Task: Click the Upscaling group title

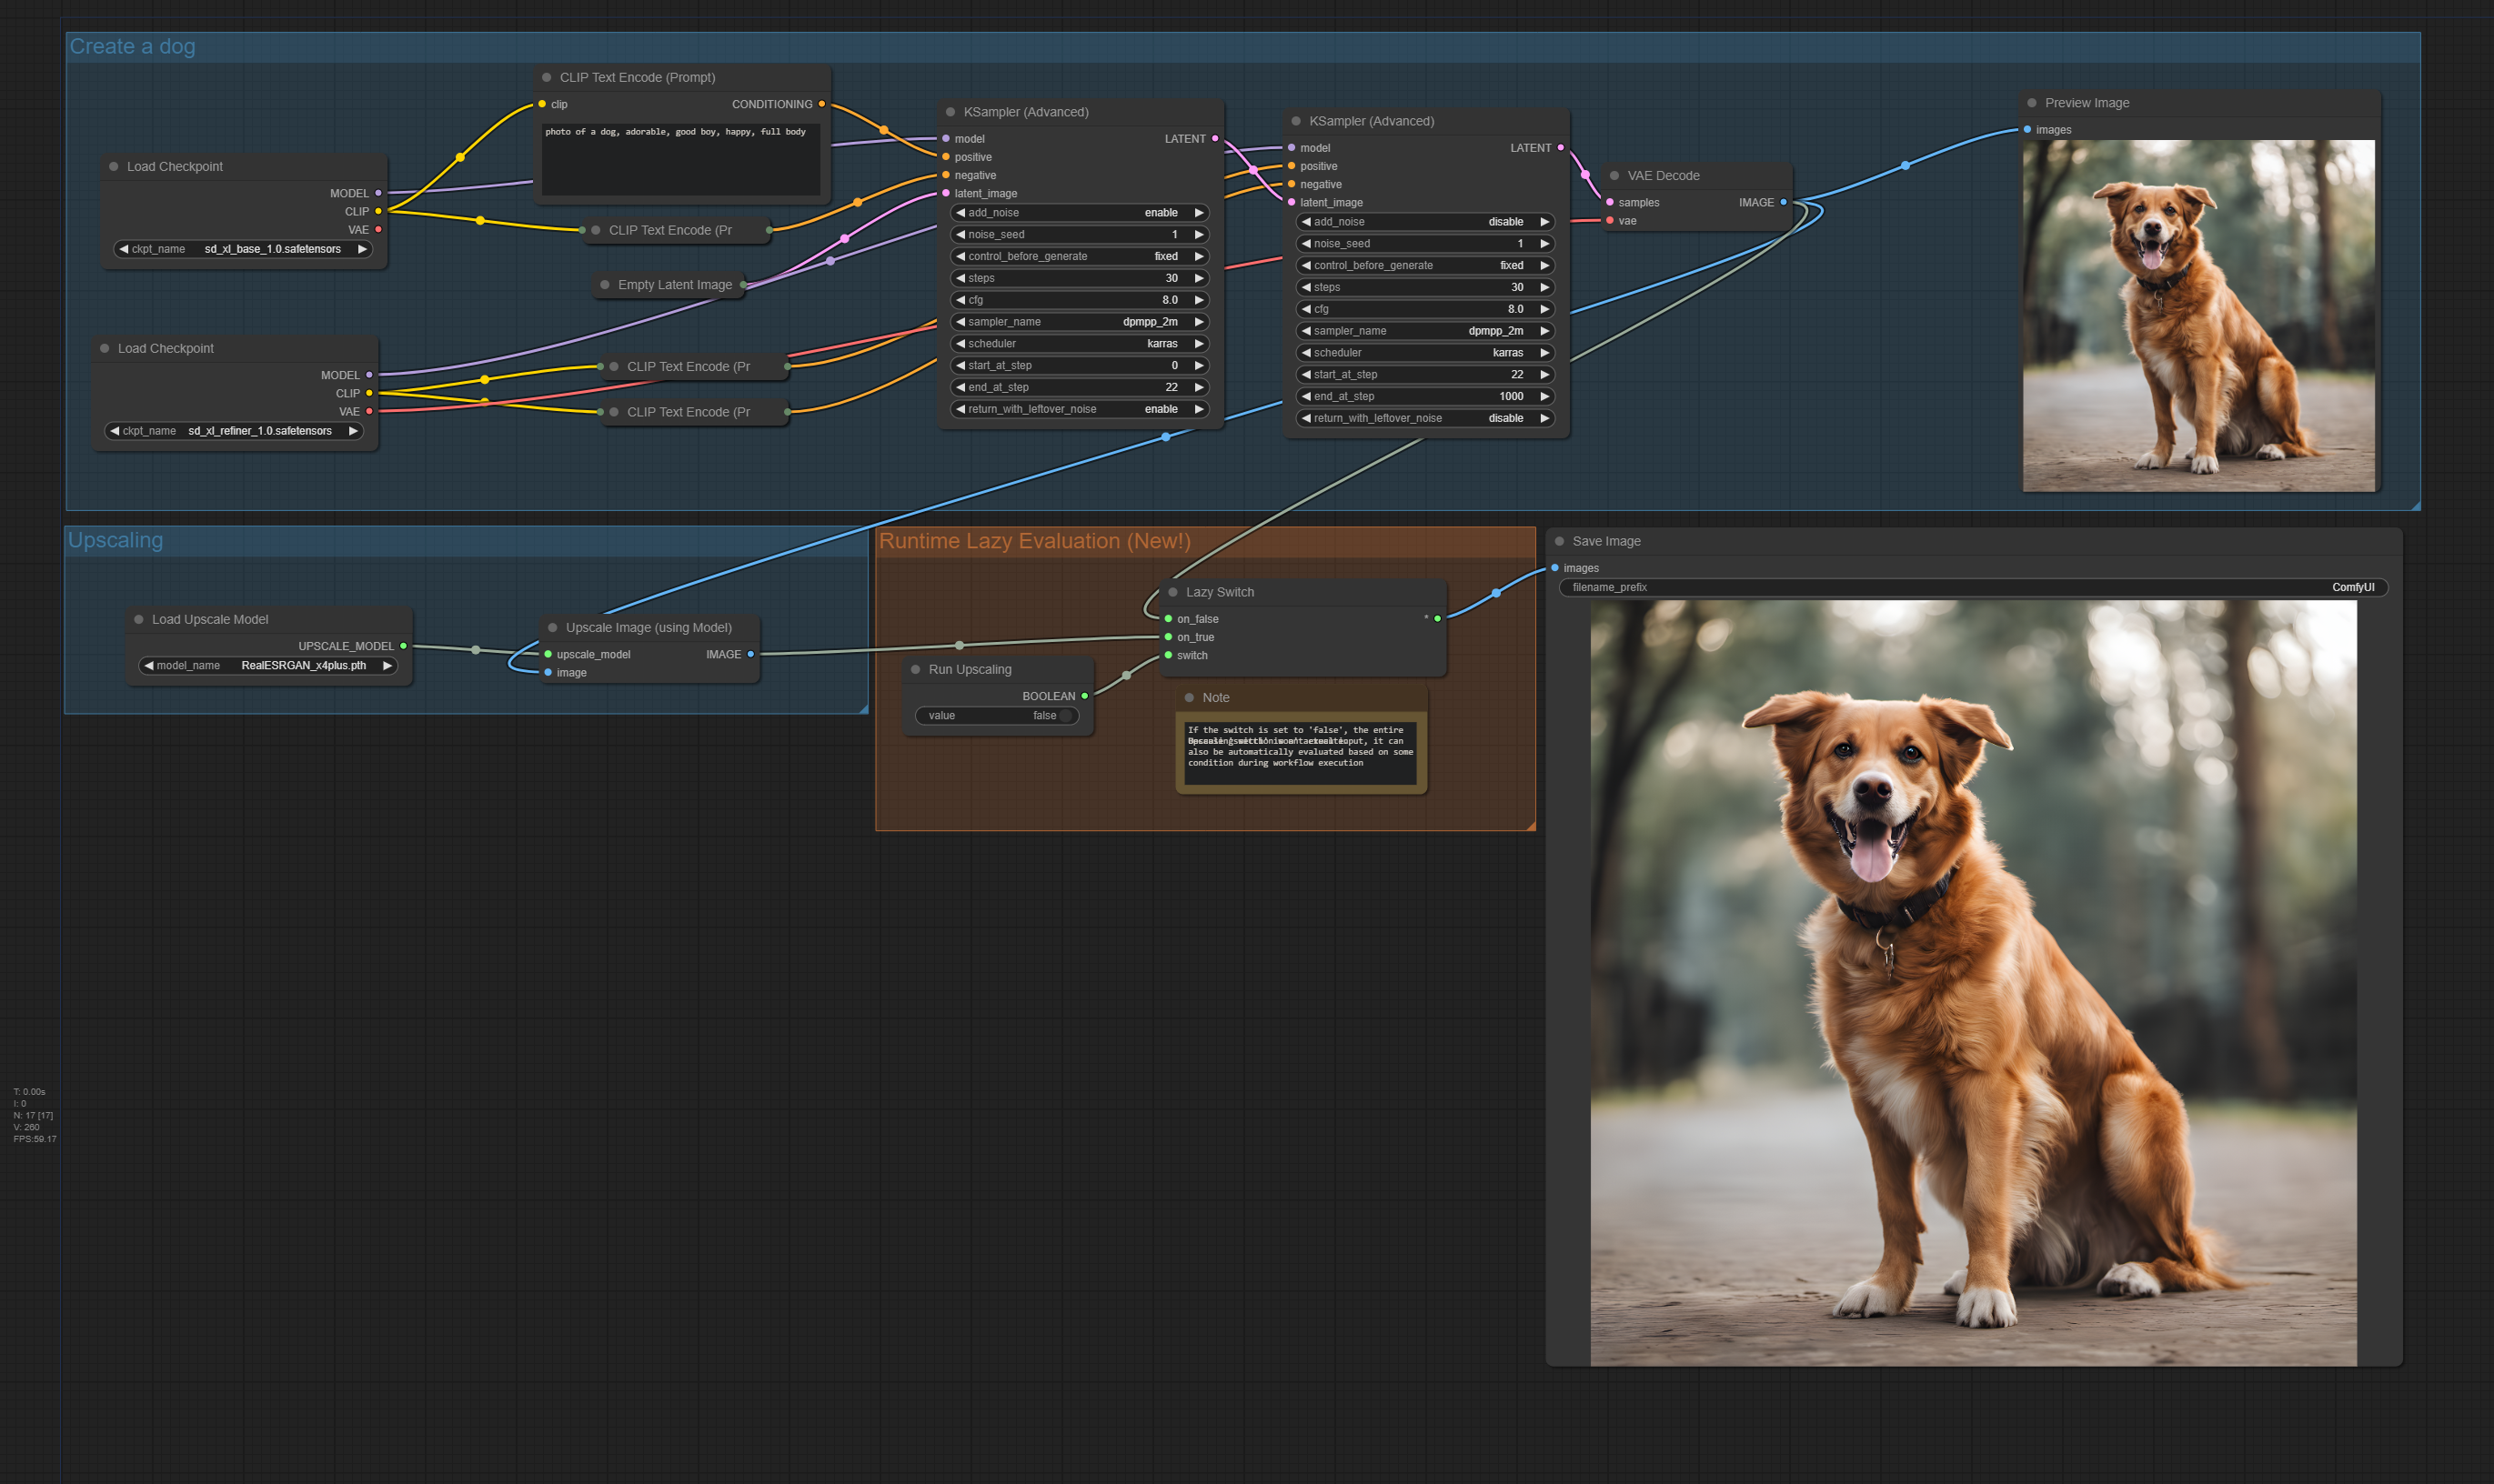Action: tap(116, 541)
